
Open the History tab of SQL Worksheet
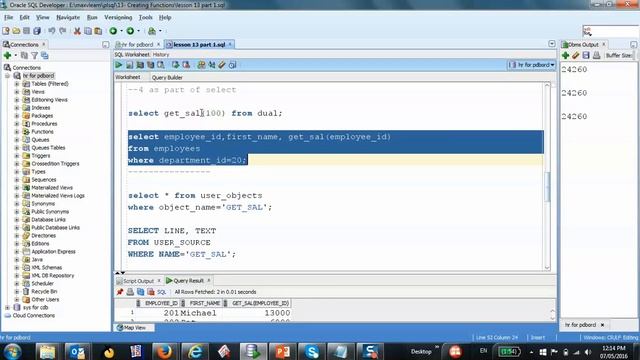click(161, 55)
